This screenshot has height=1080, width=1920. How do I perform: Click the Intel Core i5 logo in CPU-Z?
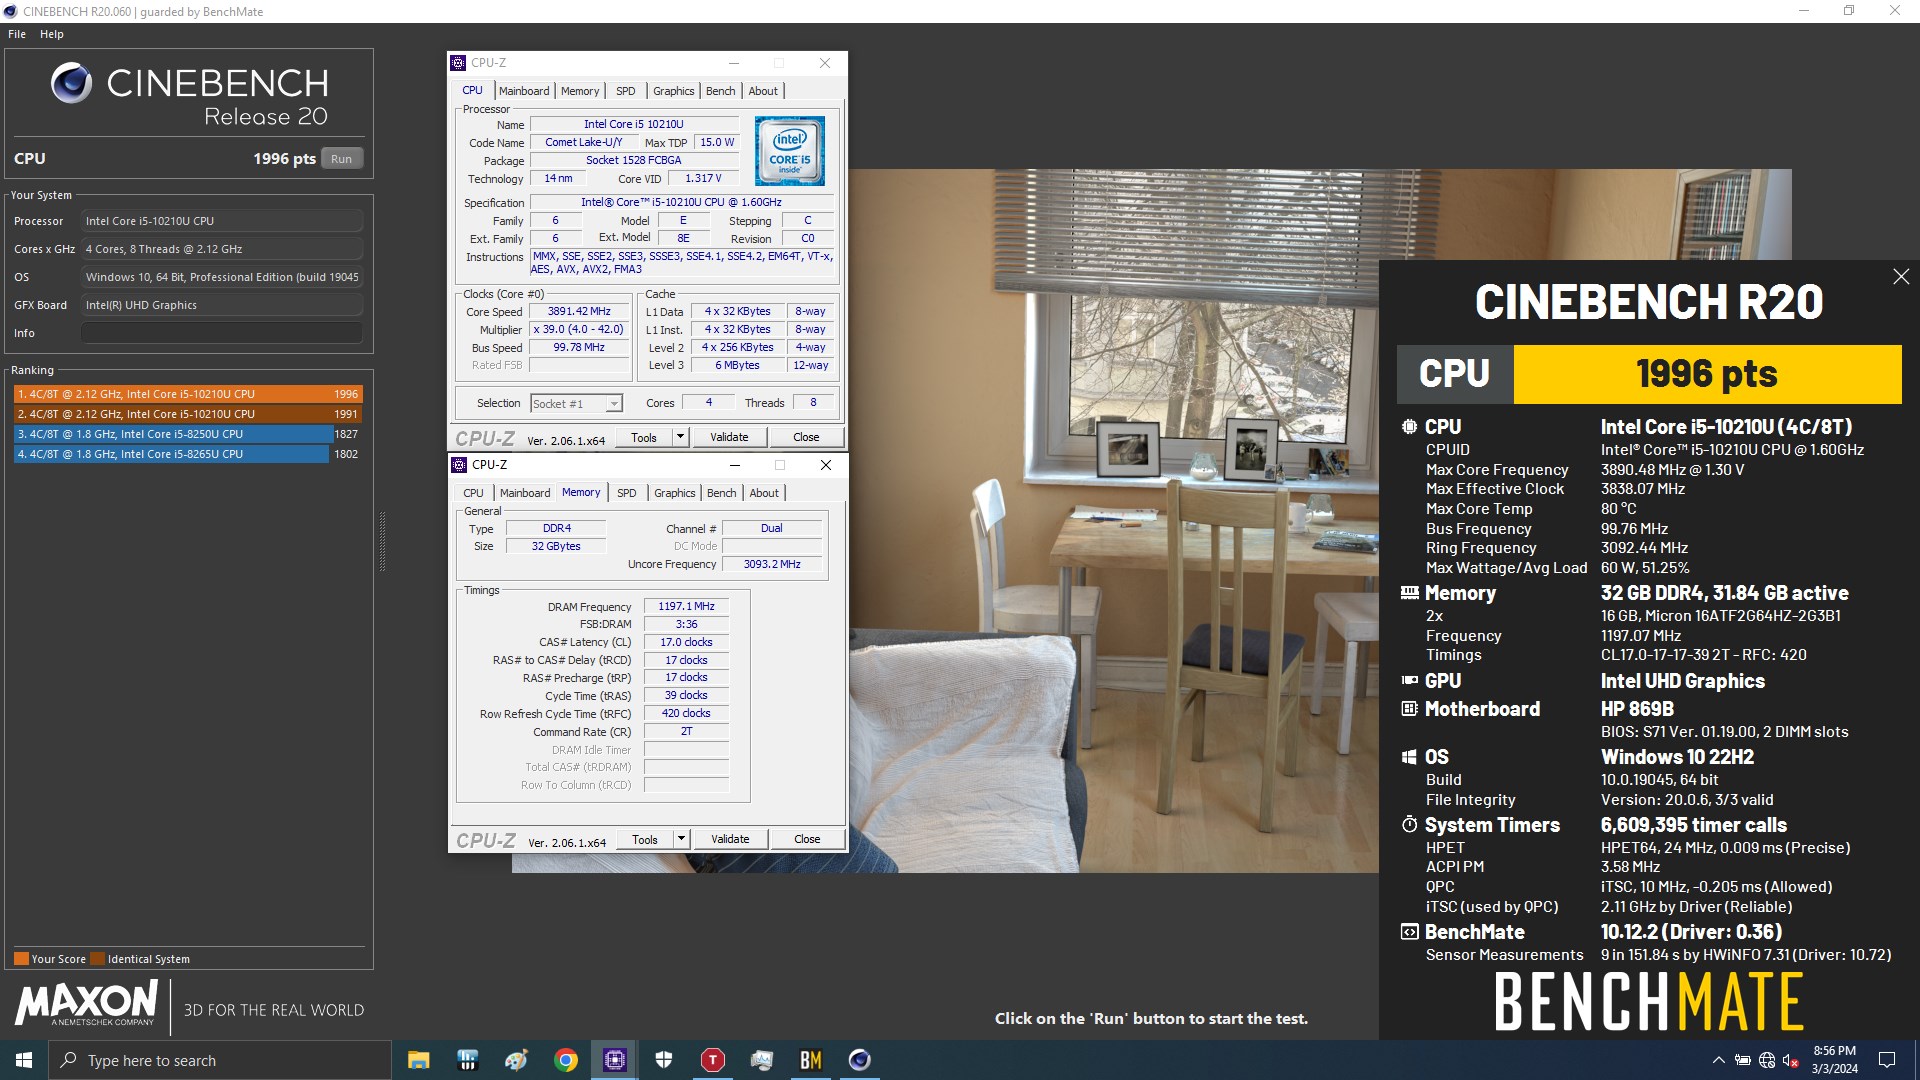tap(790, 151)
